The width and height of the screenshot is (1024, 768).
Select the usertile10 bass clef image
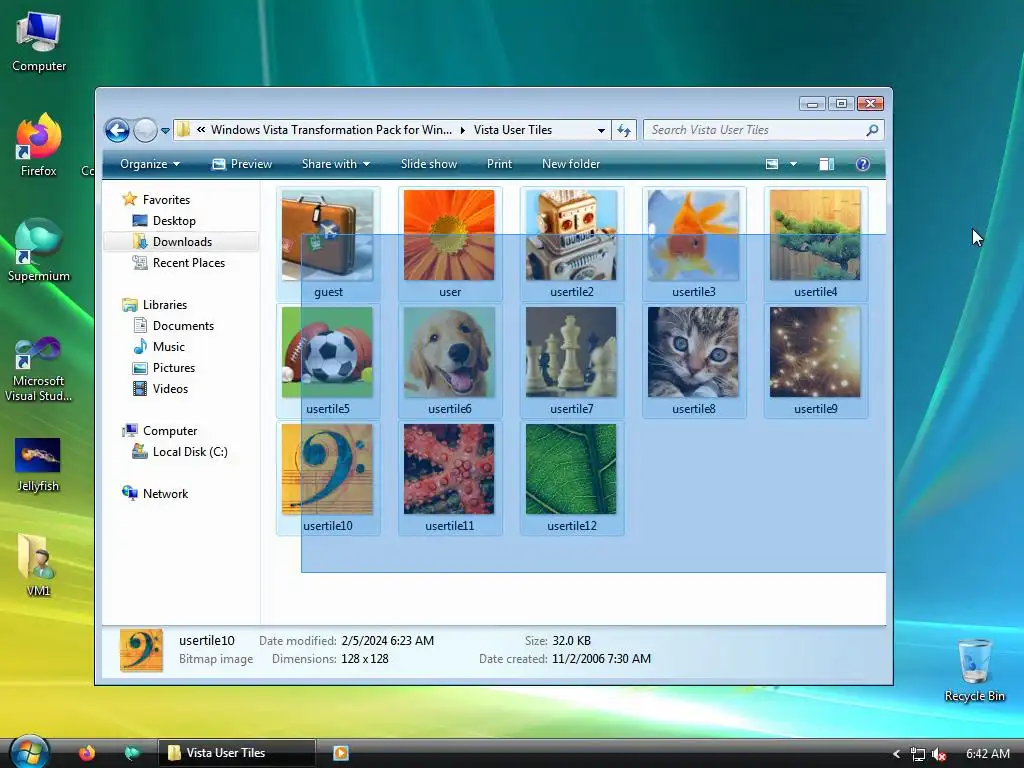(x=328, y=470)
